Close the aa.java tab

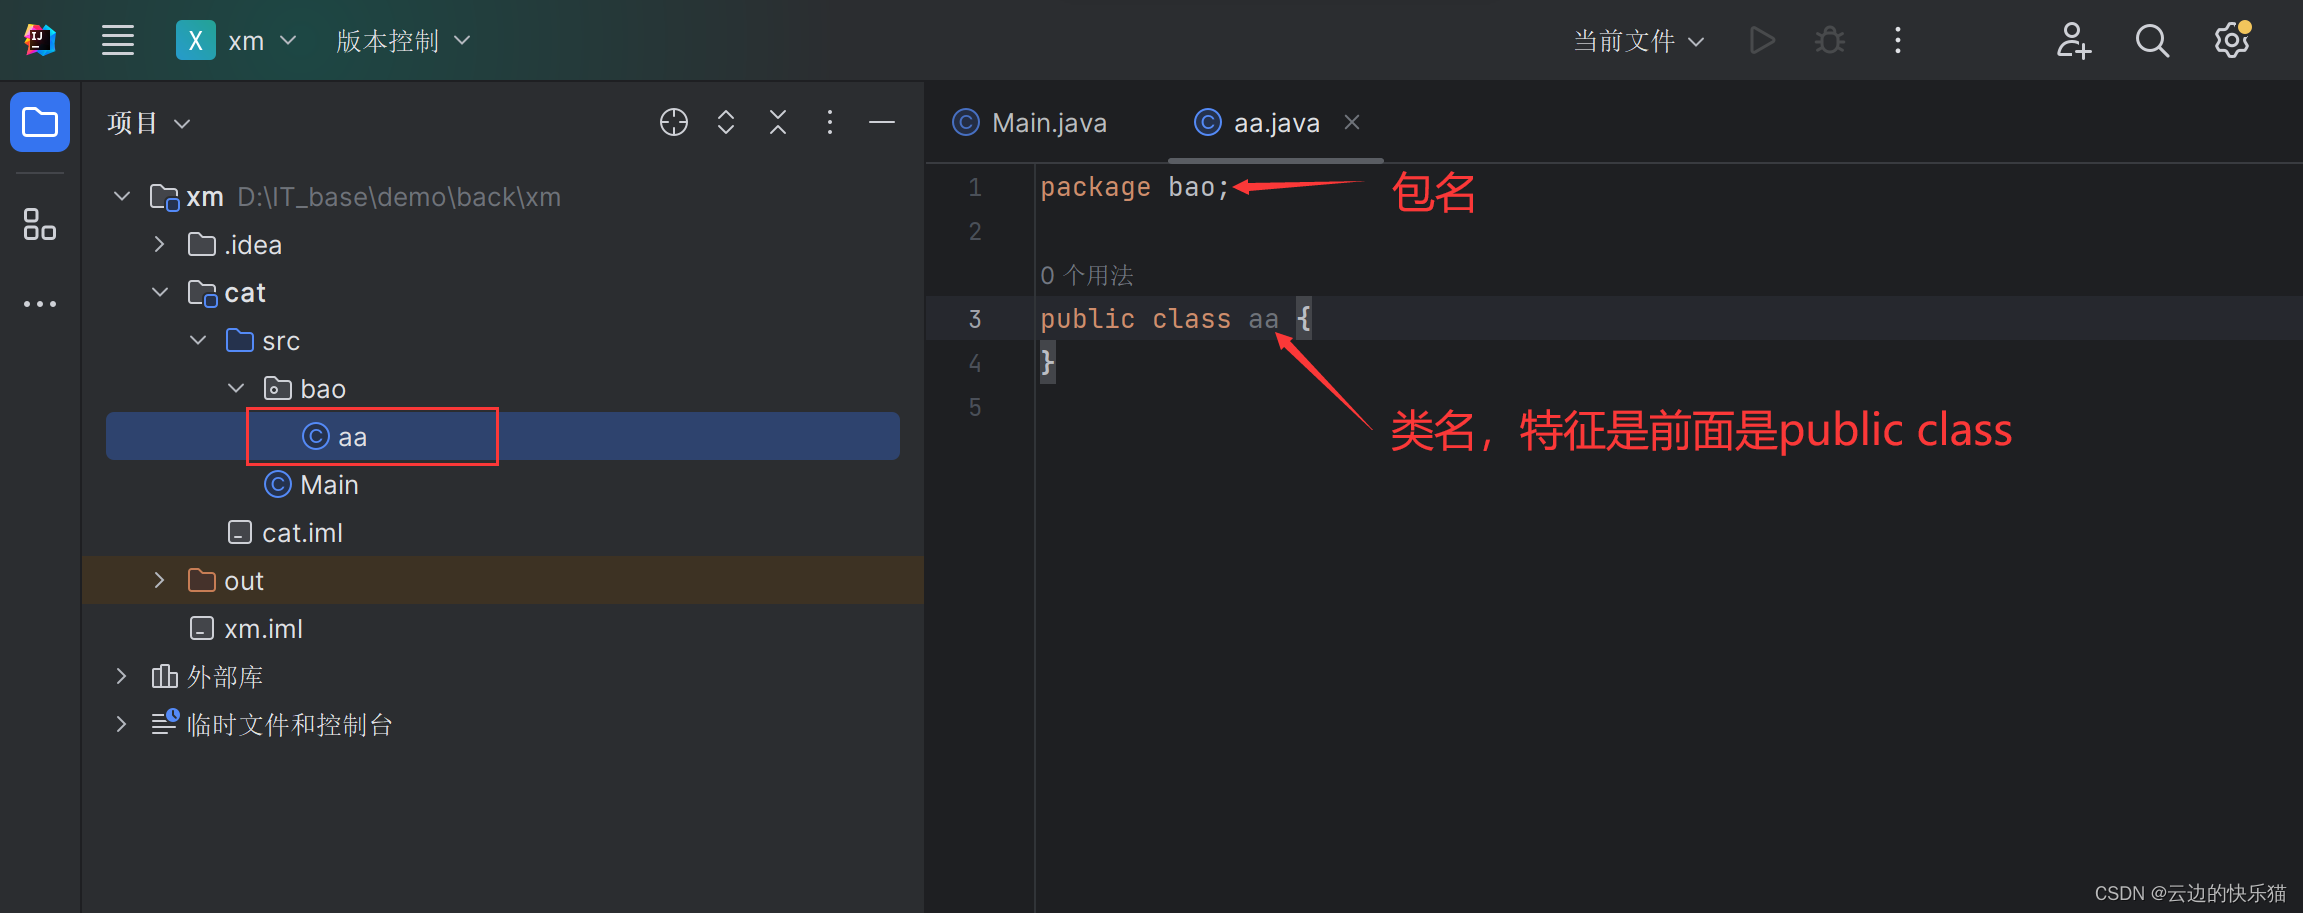pos(1352,122)
